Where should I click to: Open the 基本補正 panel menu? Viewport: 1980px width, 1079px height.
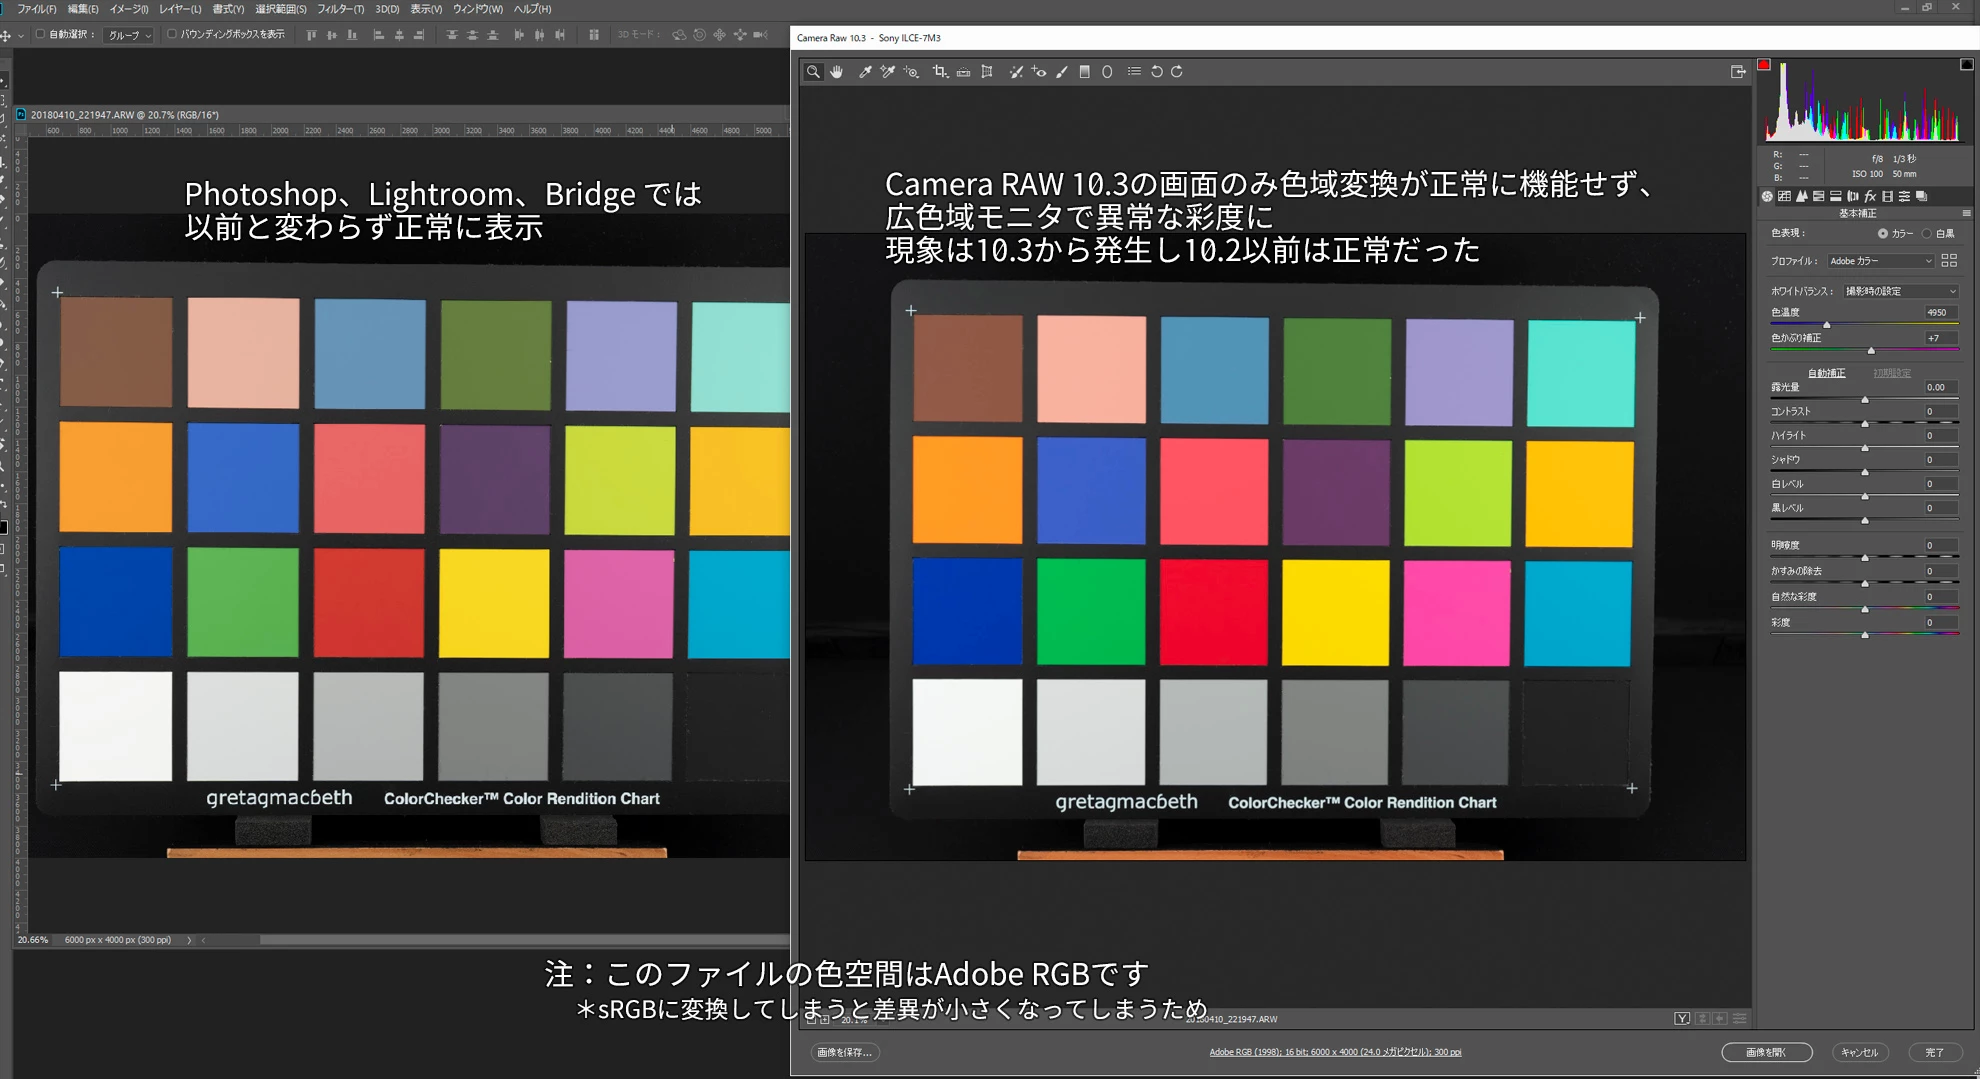pos(1966,214)
